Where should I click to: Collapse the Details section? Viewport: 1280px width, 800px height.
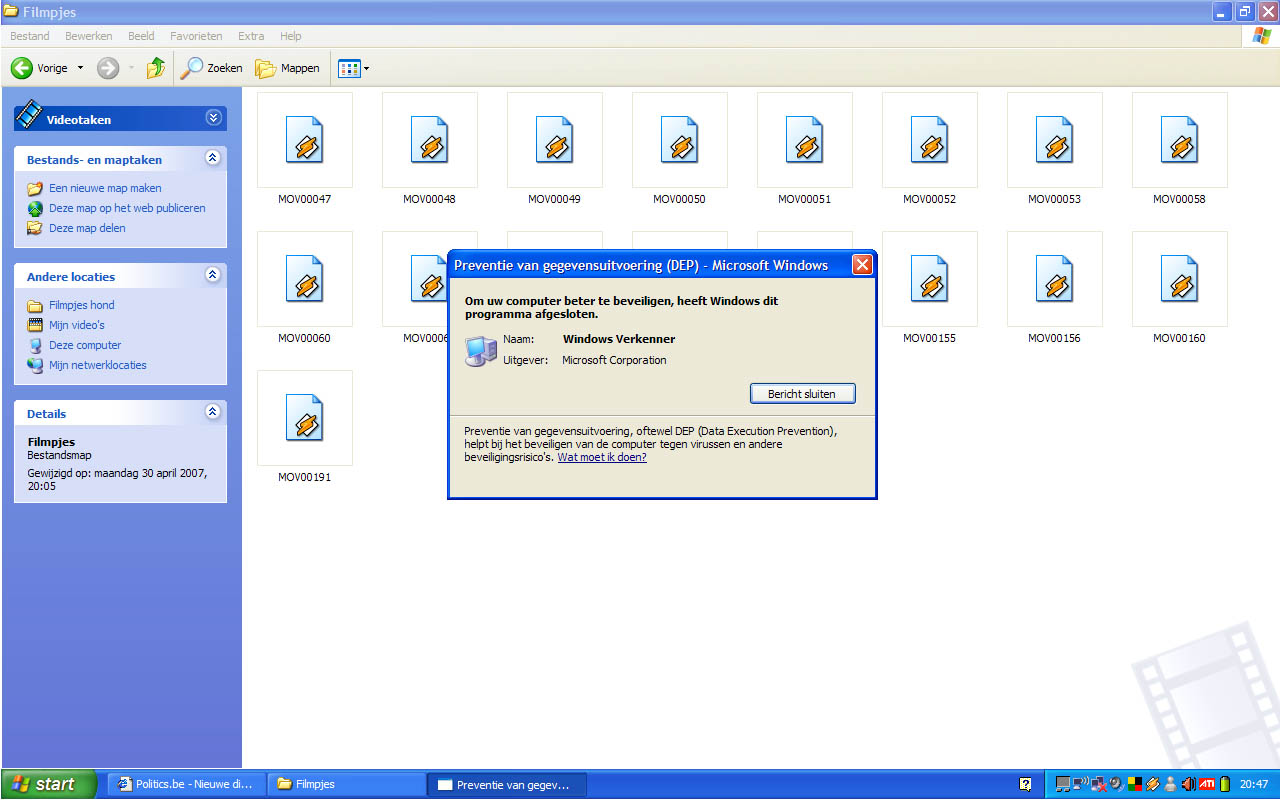[212, 412]
